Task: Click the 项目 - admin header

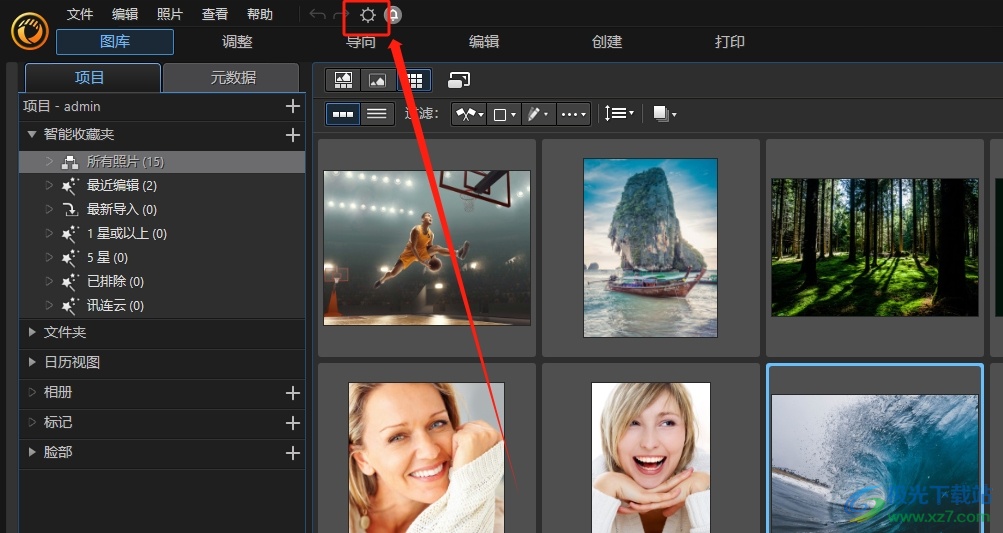Action: click(62, 106)
